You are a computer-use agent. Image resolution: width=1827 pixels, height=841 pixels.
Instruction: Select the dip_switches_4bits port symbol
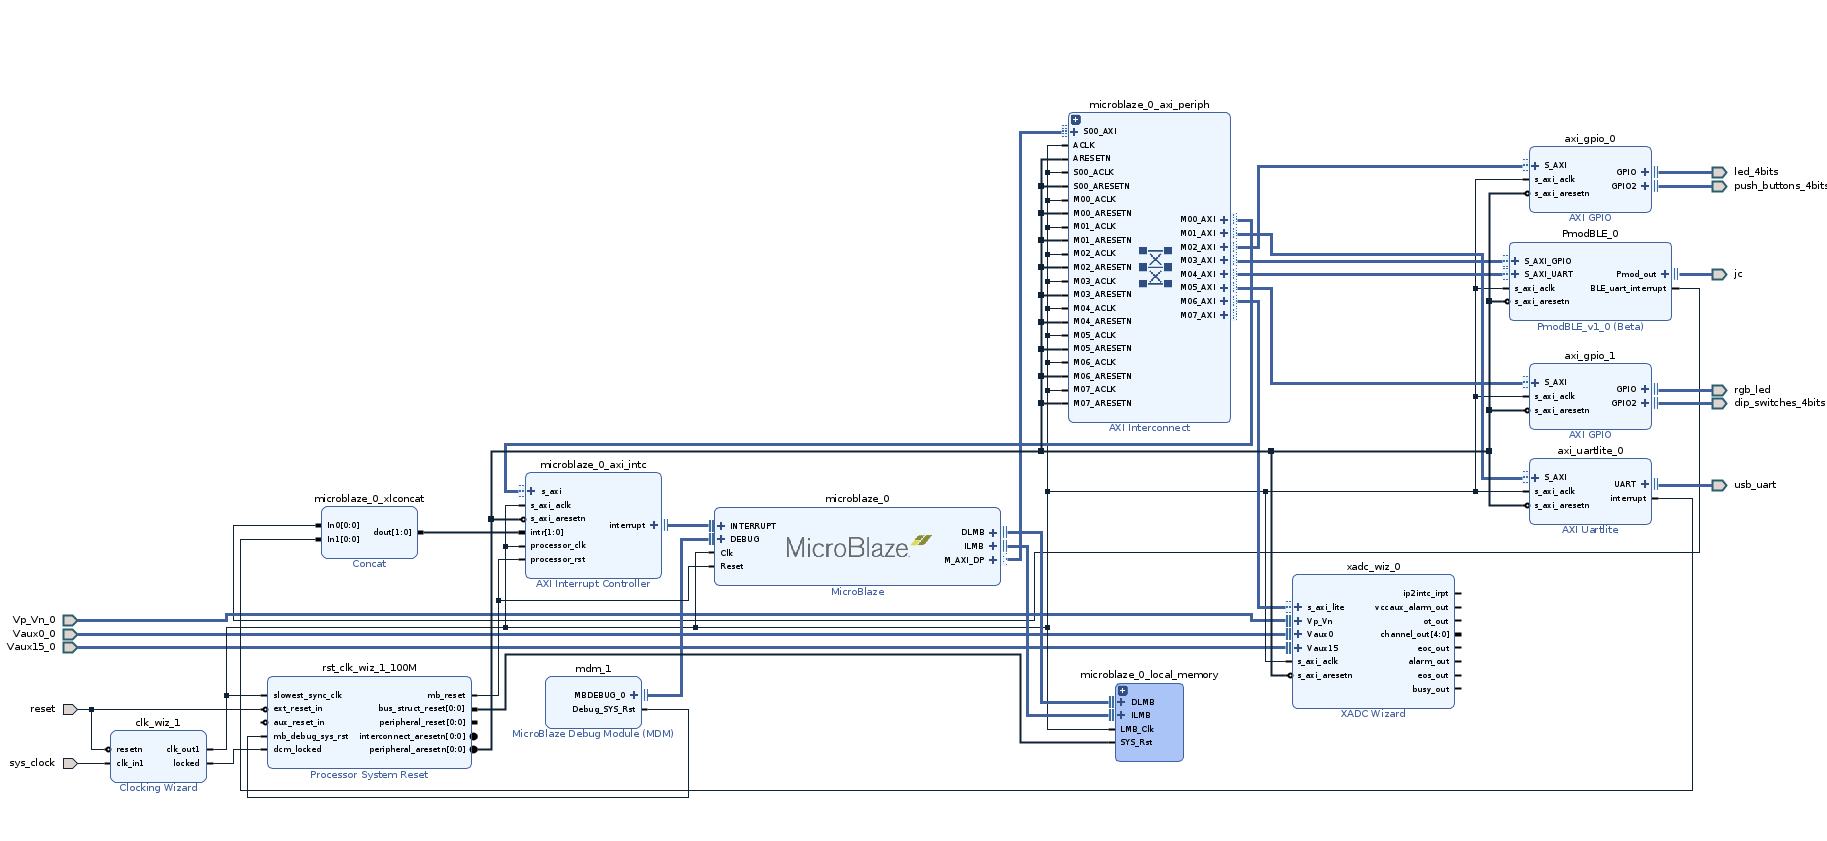pyautogui.click(x=1718, y=403)
